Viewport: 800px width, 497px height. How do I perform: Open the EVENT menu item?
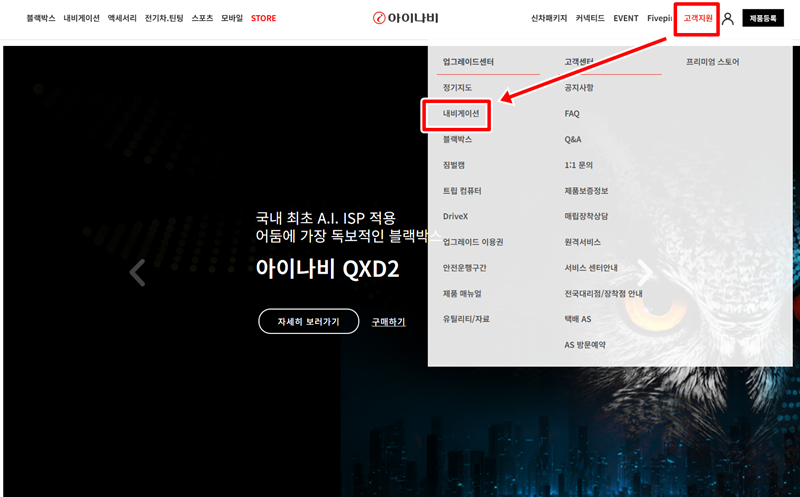(x=626, y=18)
